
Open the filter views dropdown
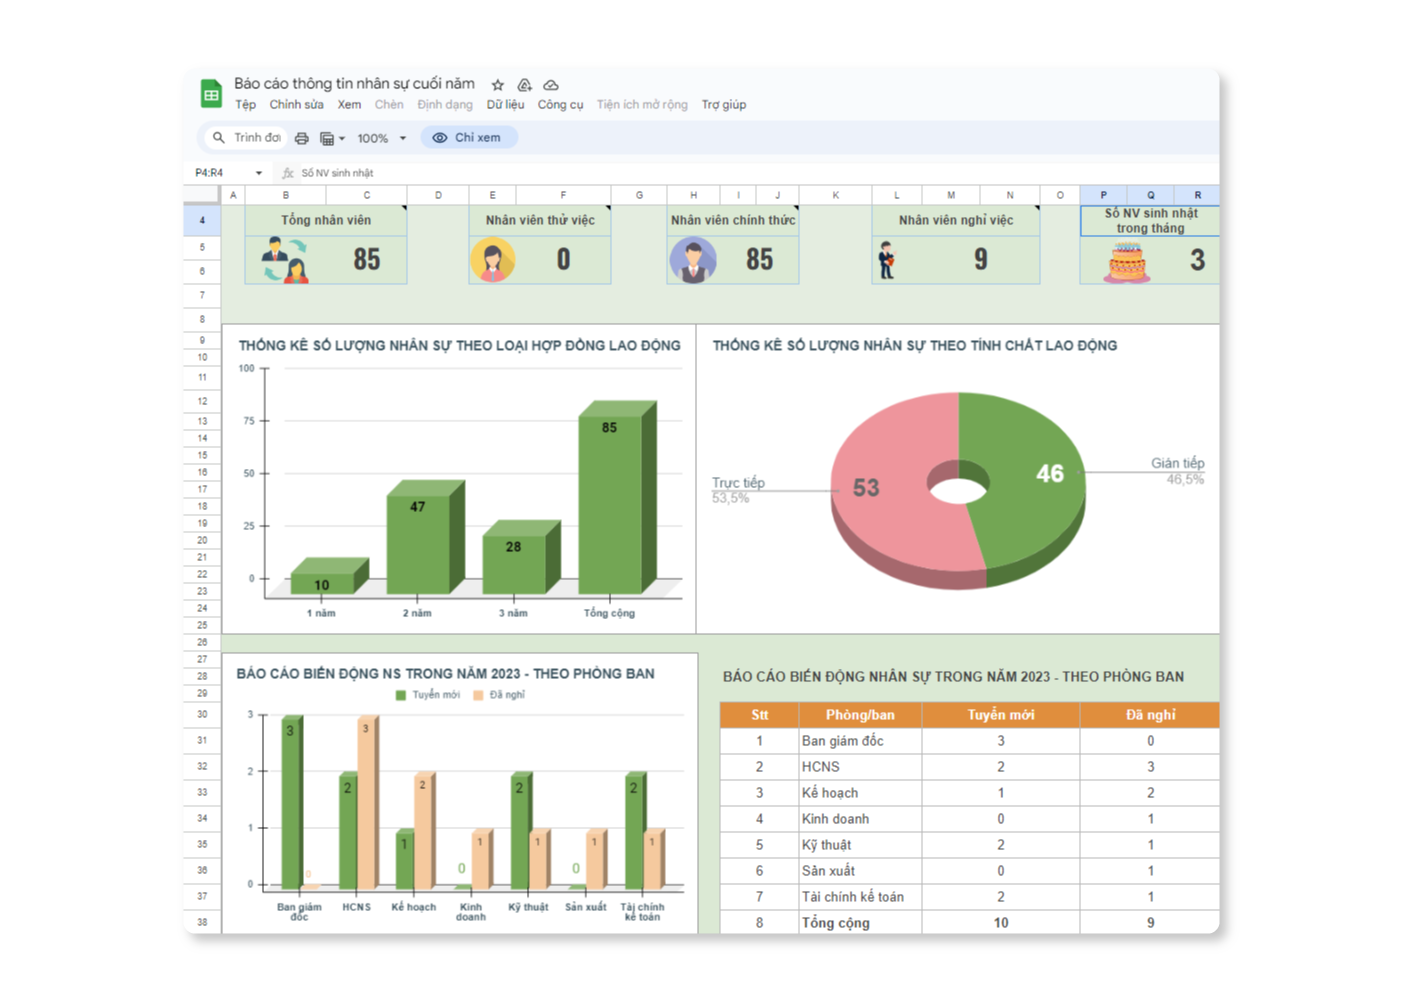tap(332, 138)
